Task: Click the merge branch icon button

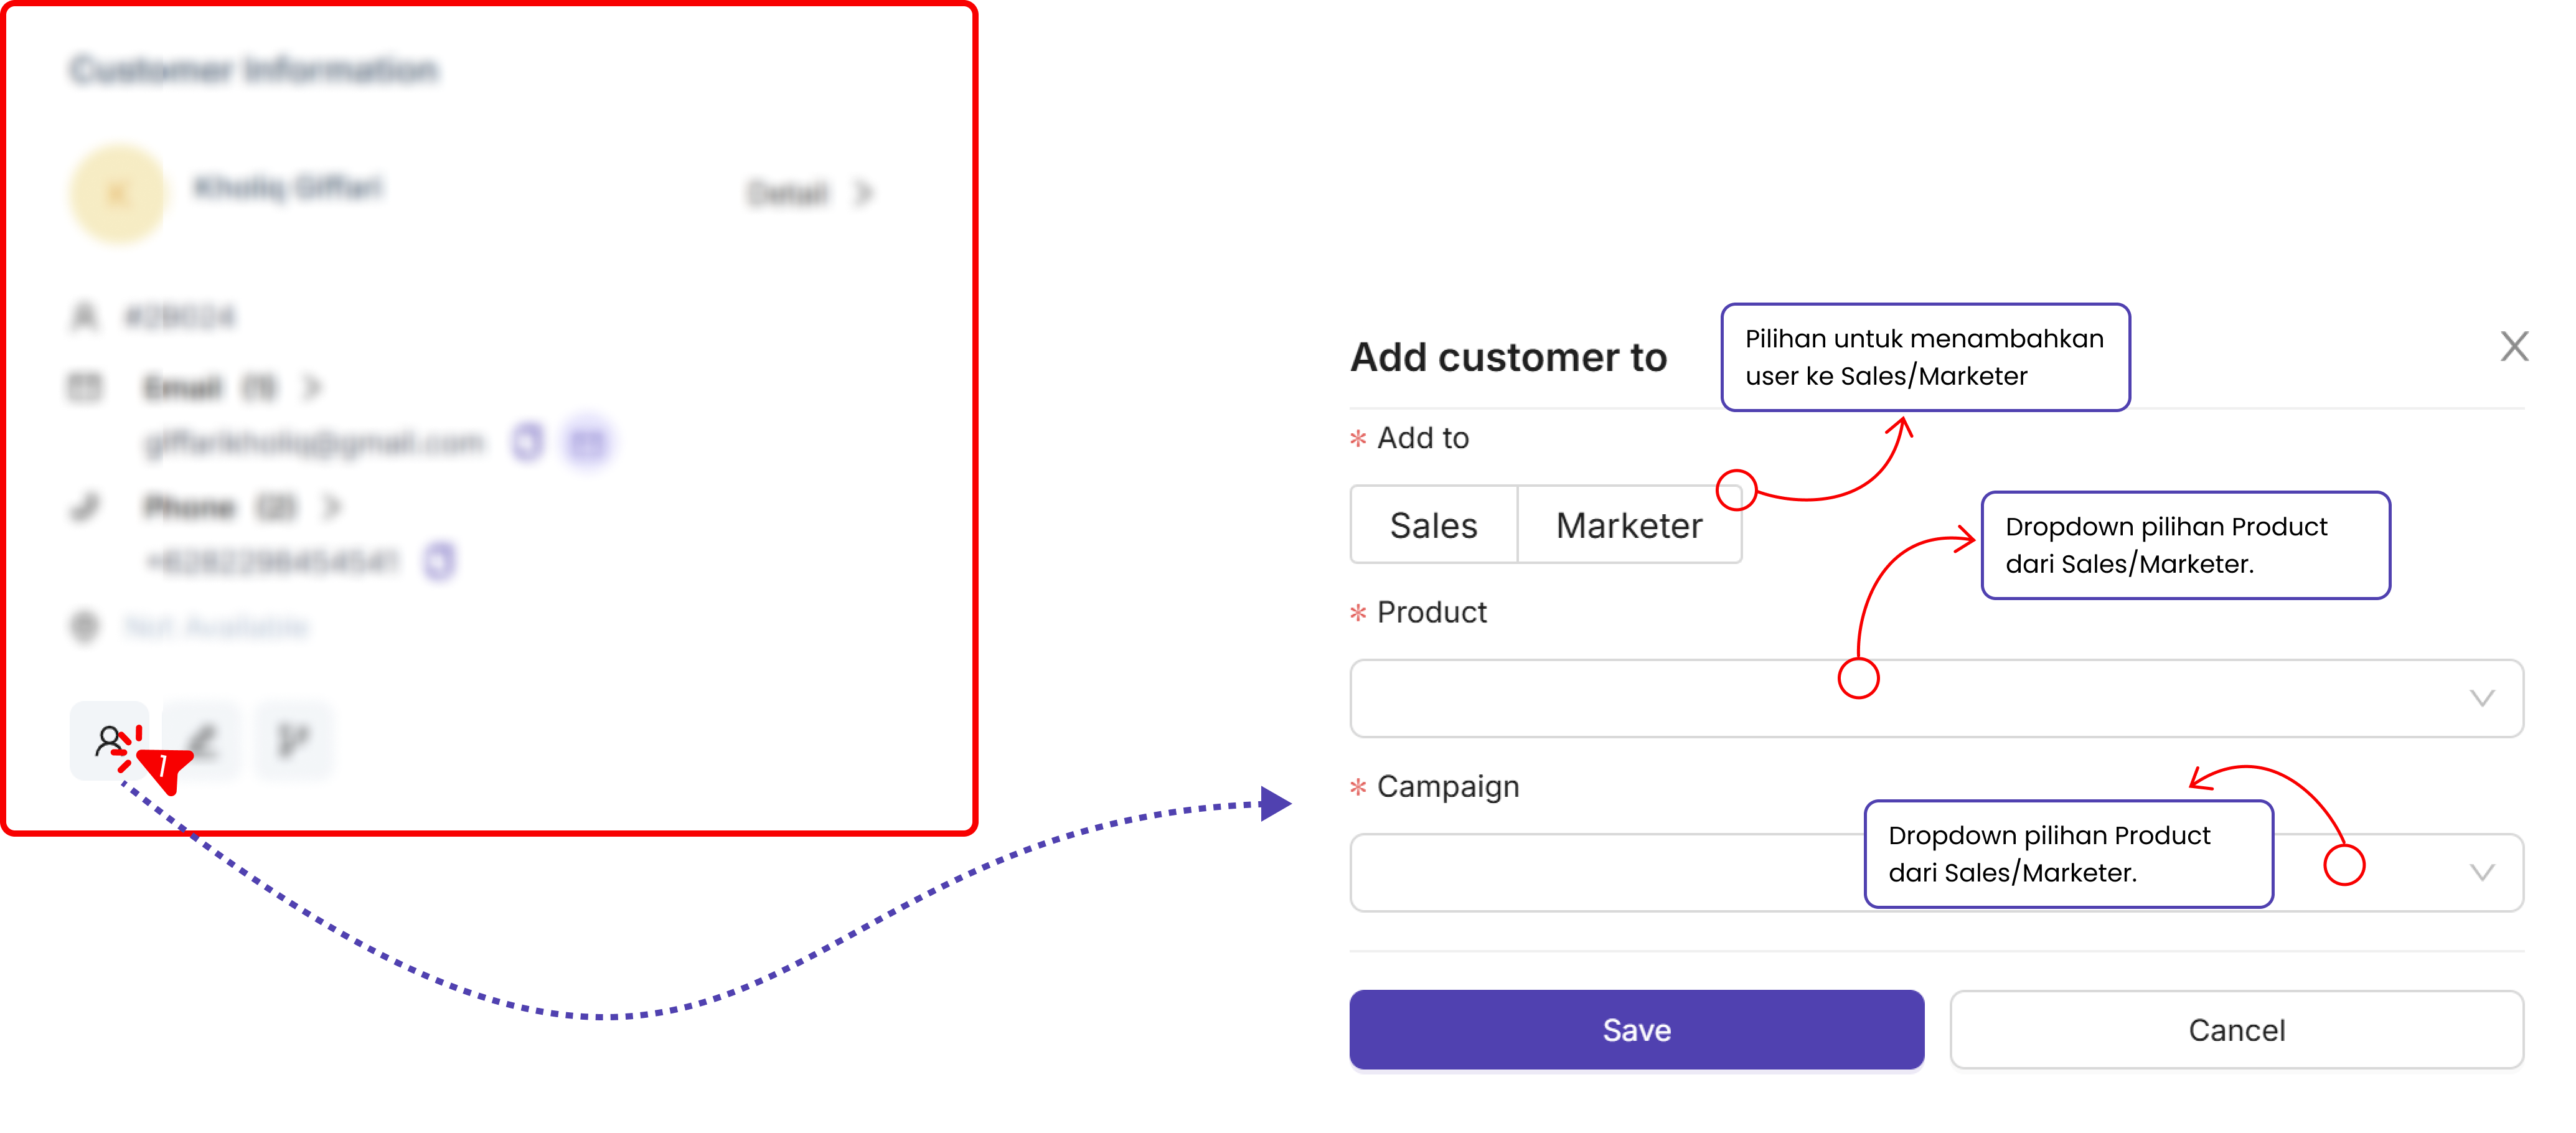Action: [x=293, y=741]
